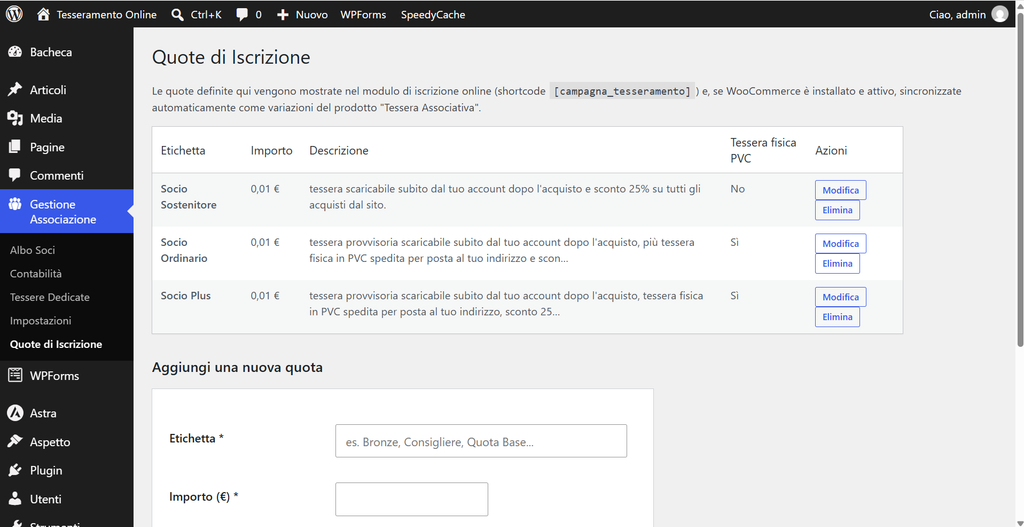Image resolution: width=1024 pixels, height=527 pixels.
Task: Click the Articoli pin icon
Action: 15,90
